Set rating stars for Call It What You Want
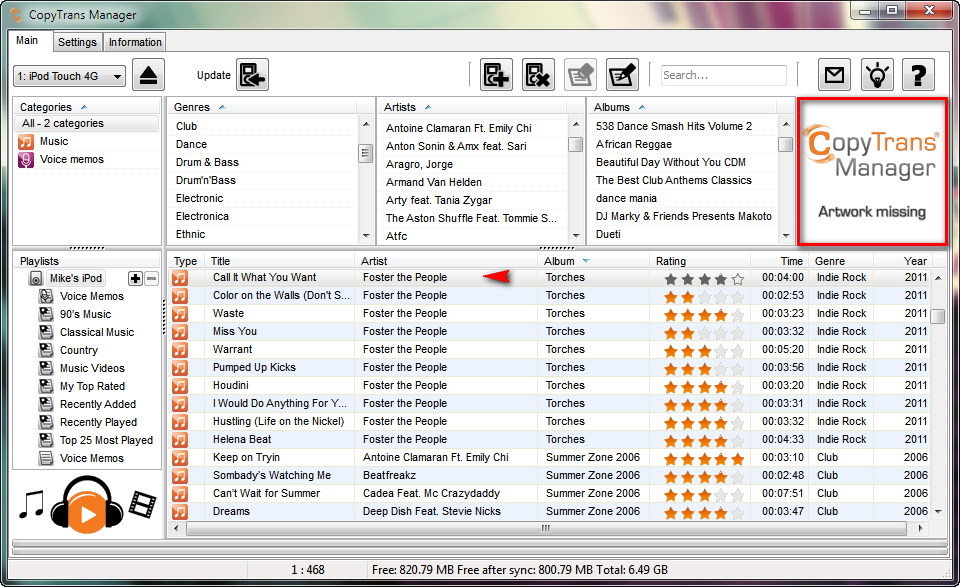This screenshot has width=960, height=587. (x=704, y=279)
